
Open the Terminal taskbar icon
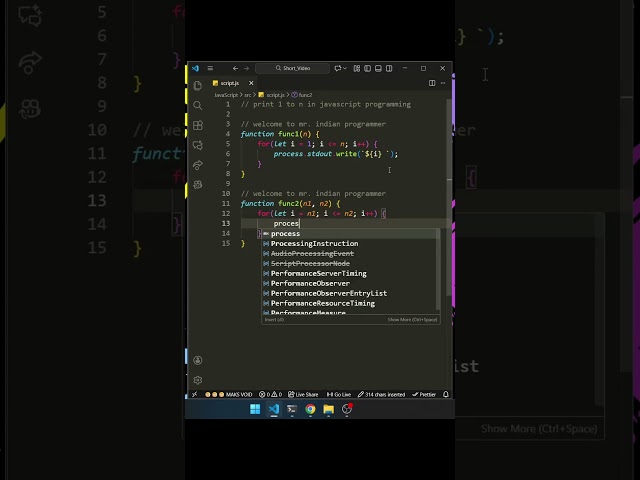[x=292, y=409]
